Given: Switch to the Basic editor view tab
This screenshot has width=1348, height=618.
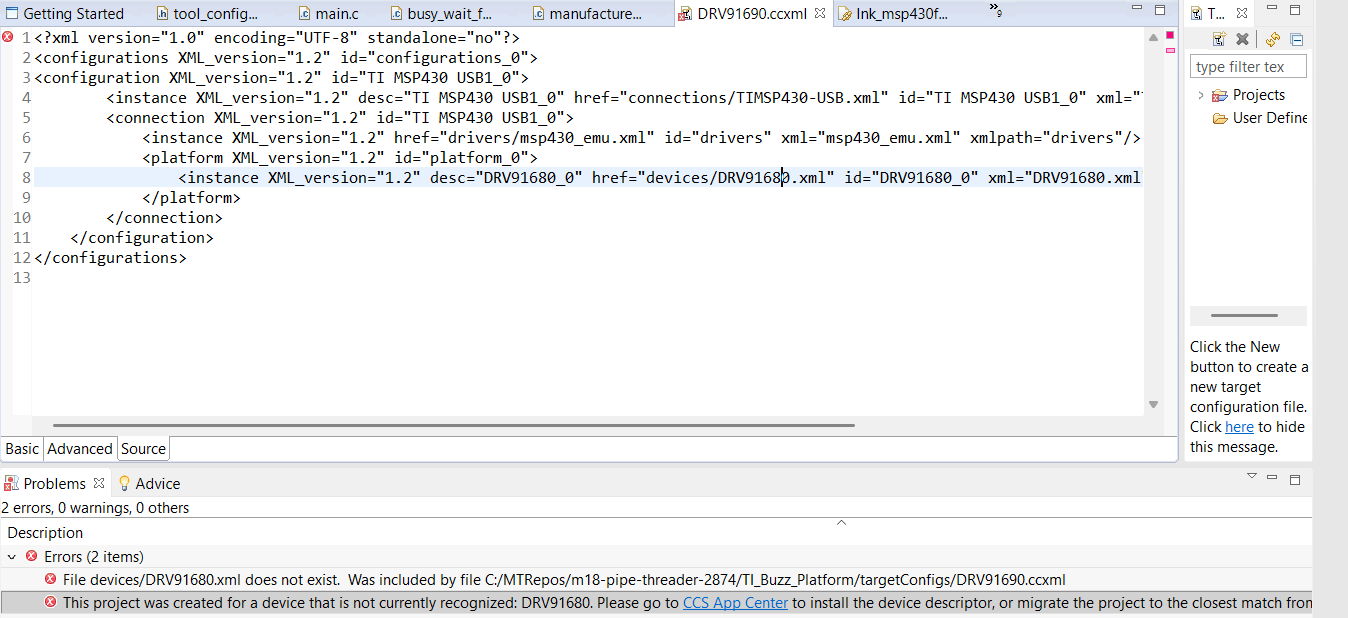Looking at the screenshot, I should click(23, 449).
